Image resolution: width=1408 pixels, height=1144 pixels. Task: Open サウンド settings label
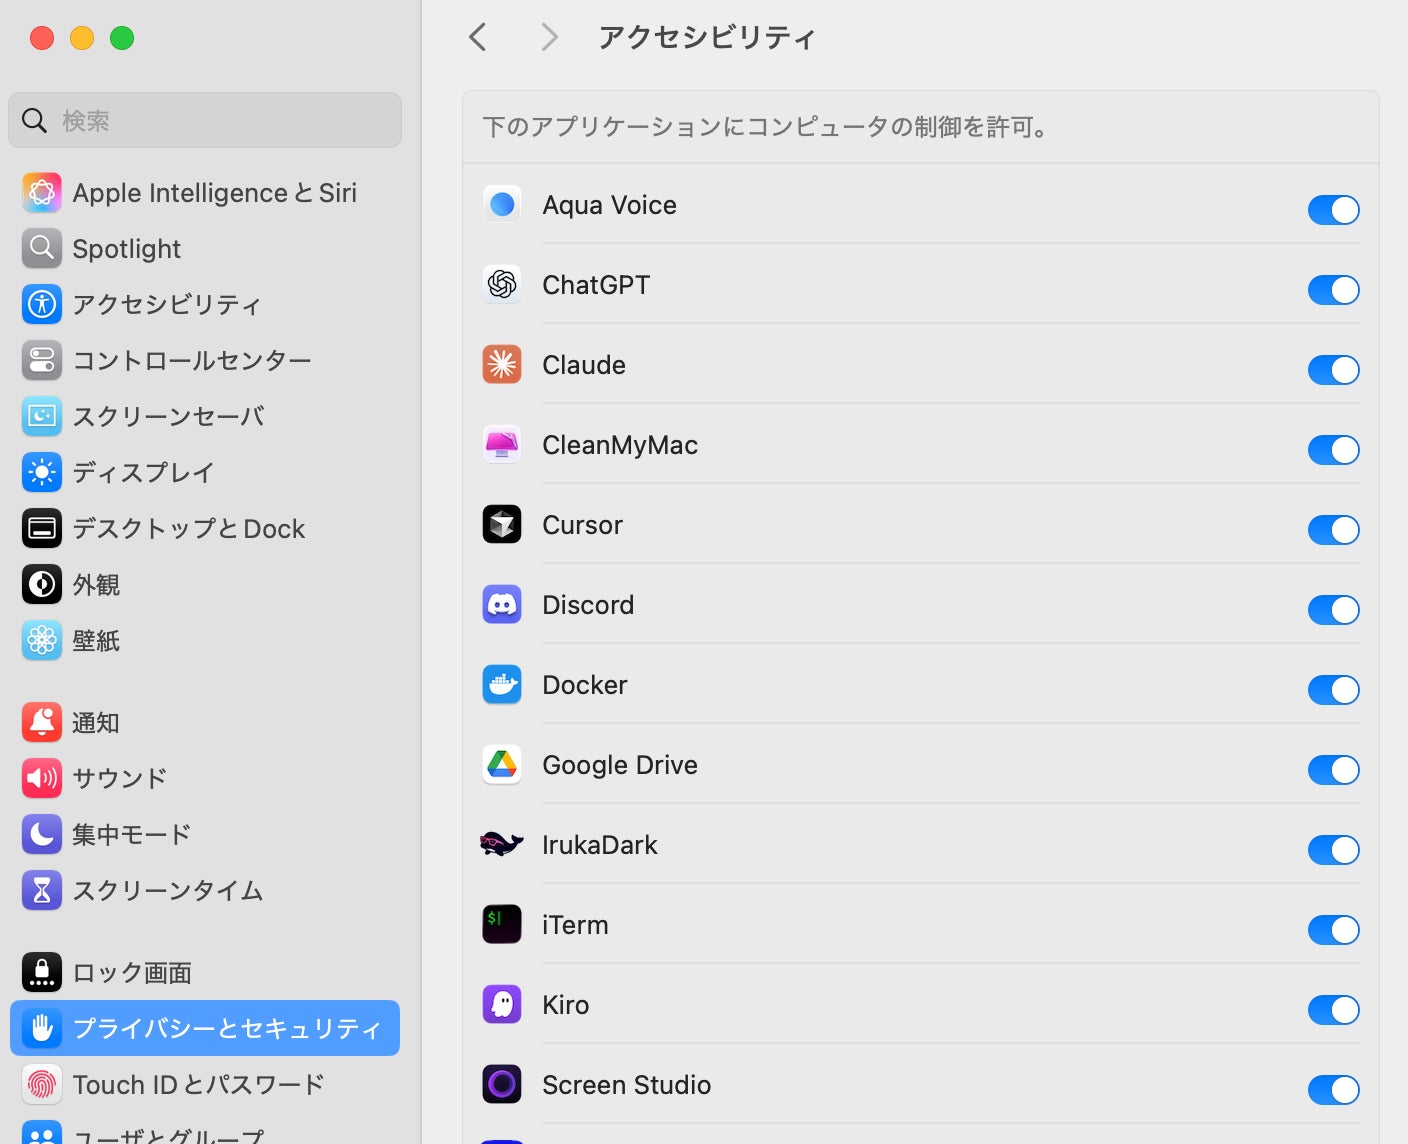coord(120,778)
